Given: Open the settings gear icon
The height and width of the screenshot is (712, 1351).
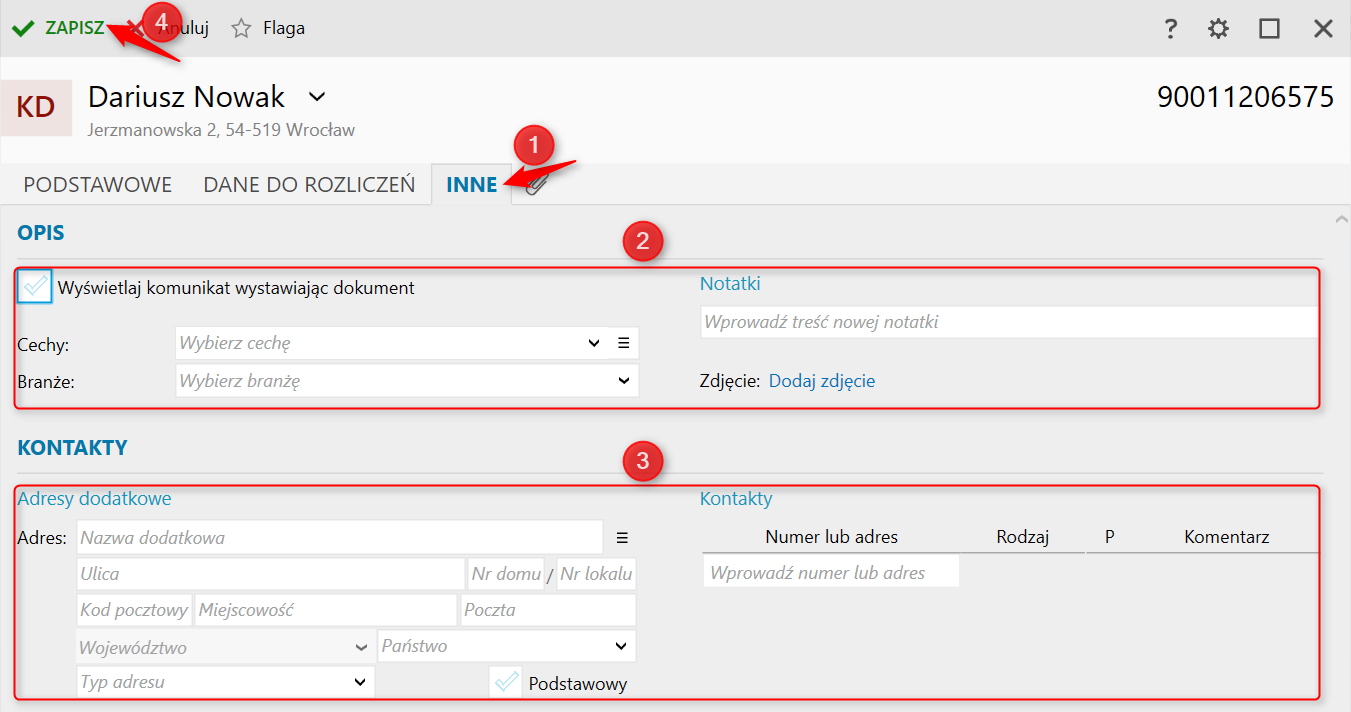Looking at the screenshot, I should tap(1218, 28).
